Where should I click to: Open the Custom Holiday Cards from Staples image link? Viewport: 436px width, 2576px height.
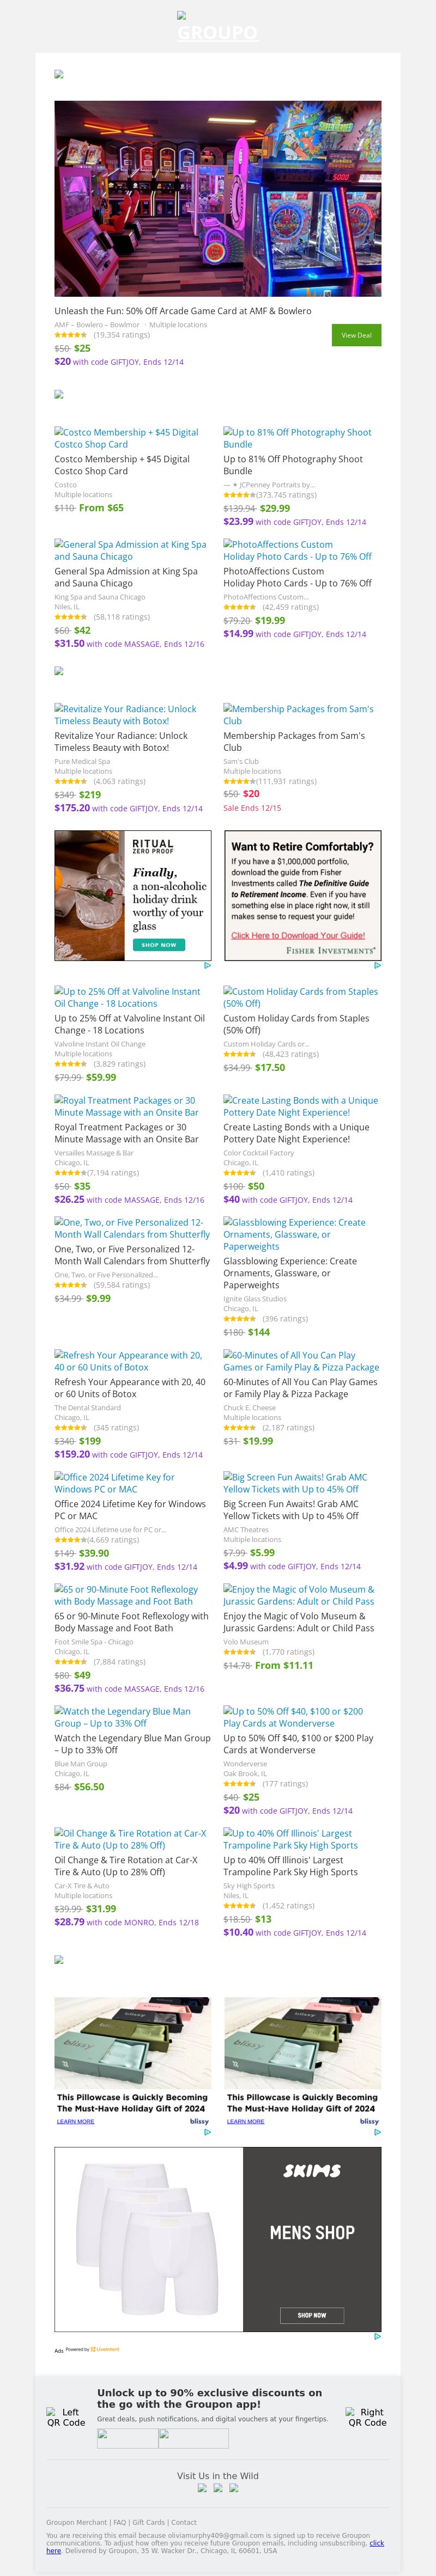coord(300,997)
